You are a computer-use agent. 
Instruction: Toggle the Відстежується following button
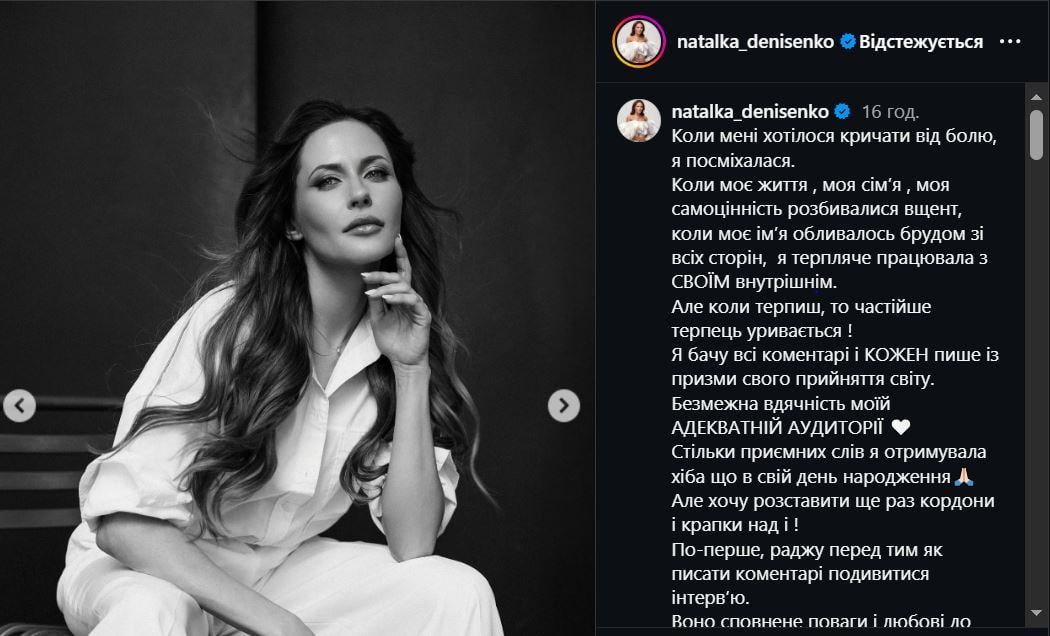click(x=921, y=42)
